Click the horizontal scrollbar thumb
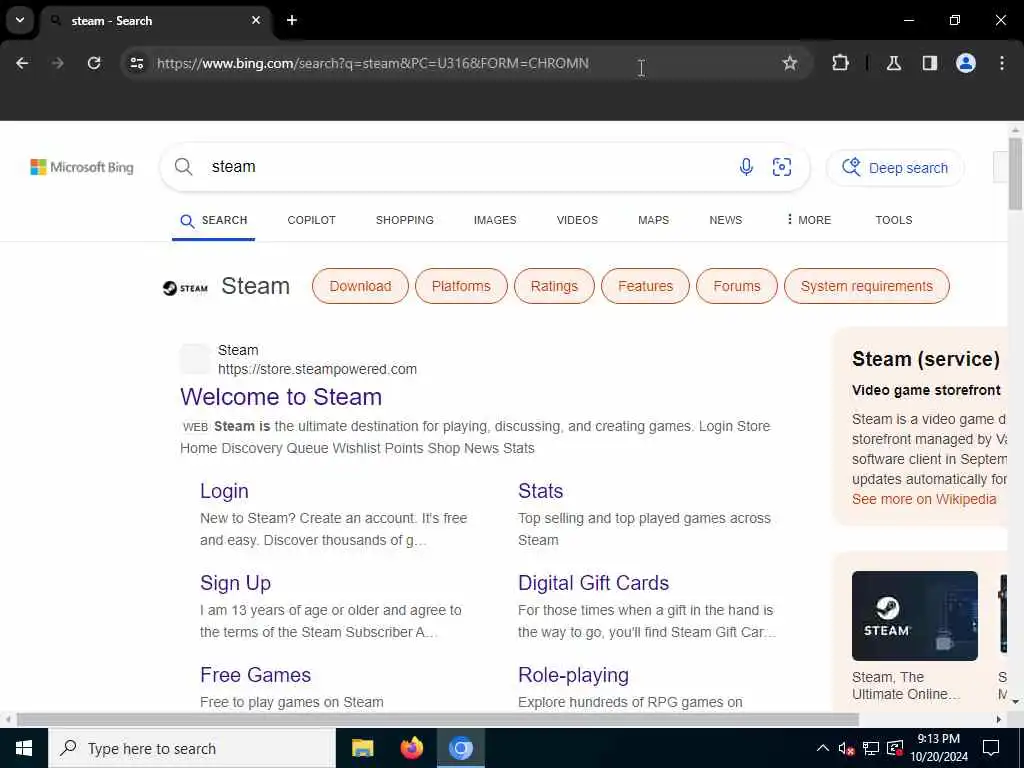The image size is (1024, 768). pyautogui.click(x=438, y=720)
